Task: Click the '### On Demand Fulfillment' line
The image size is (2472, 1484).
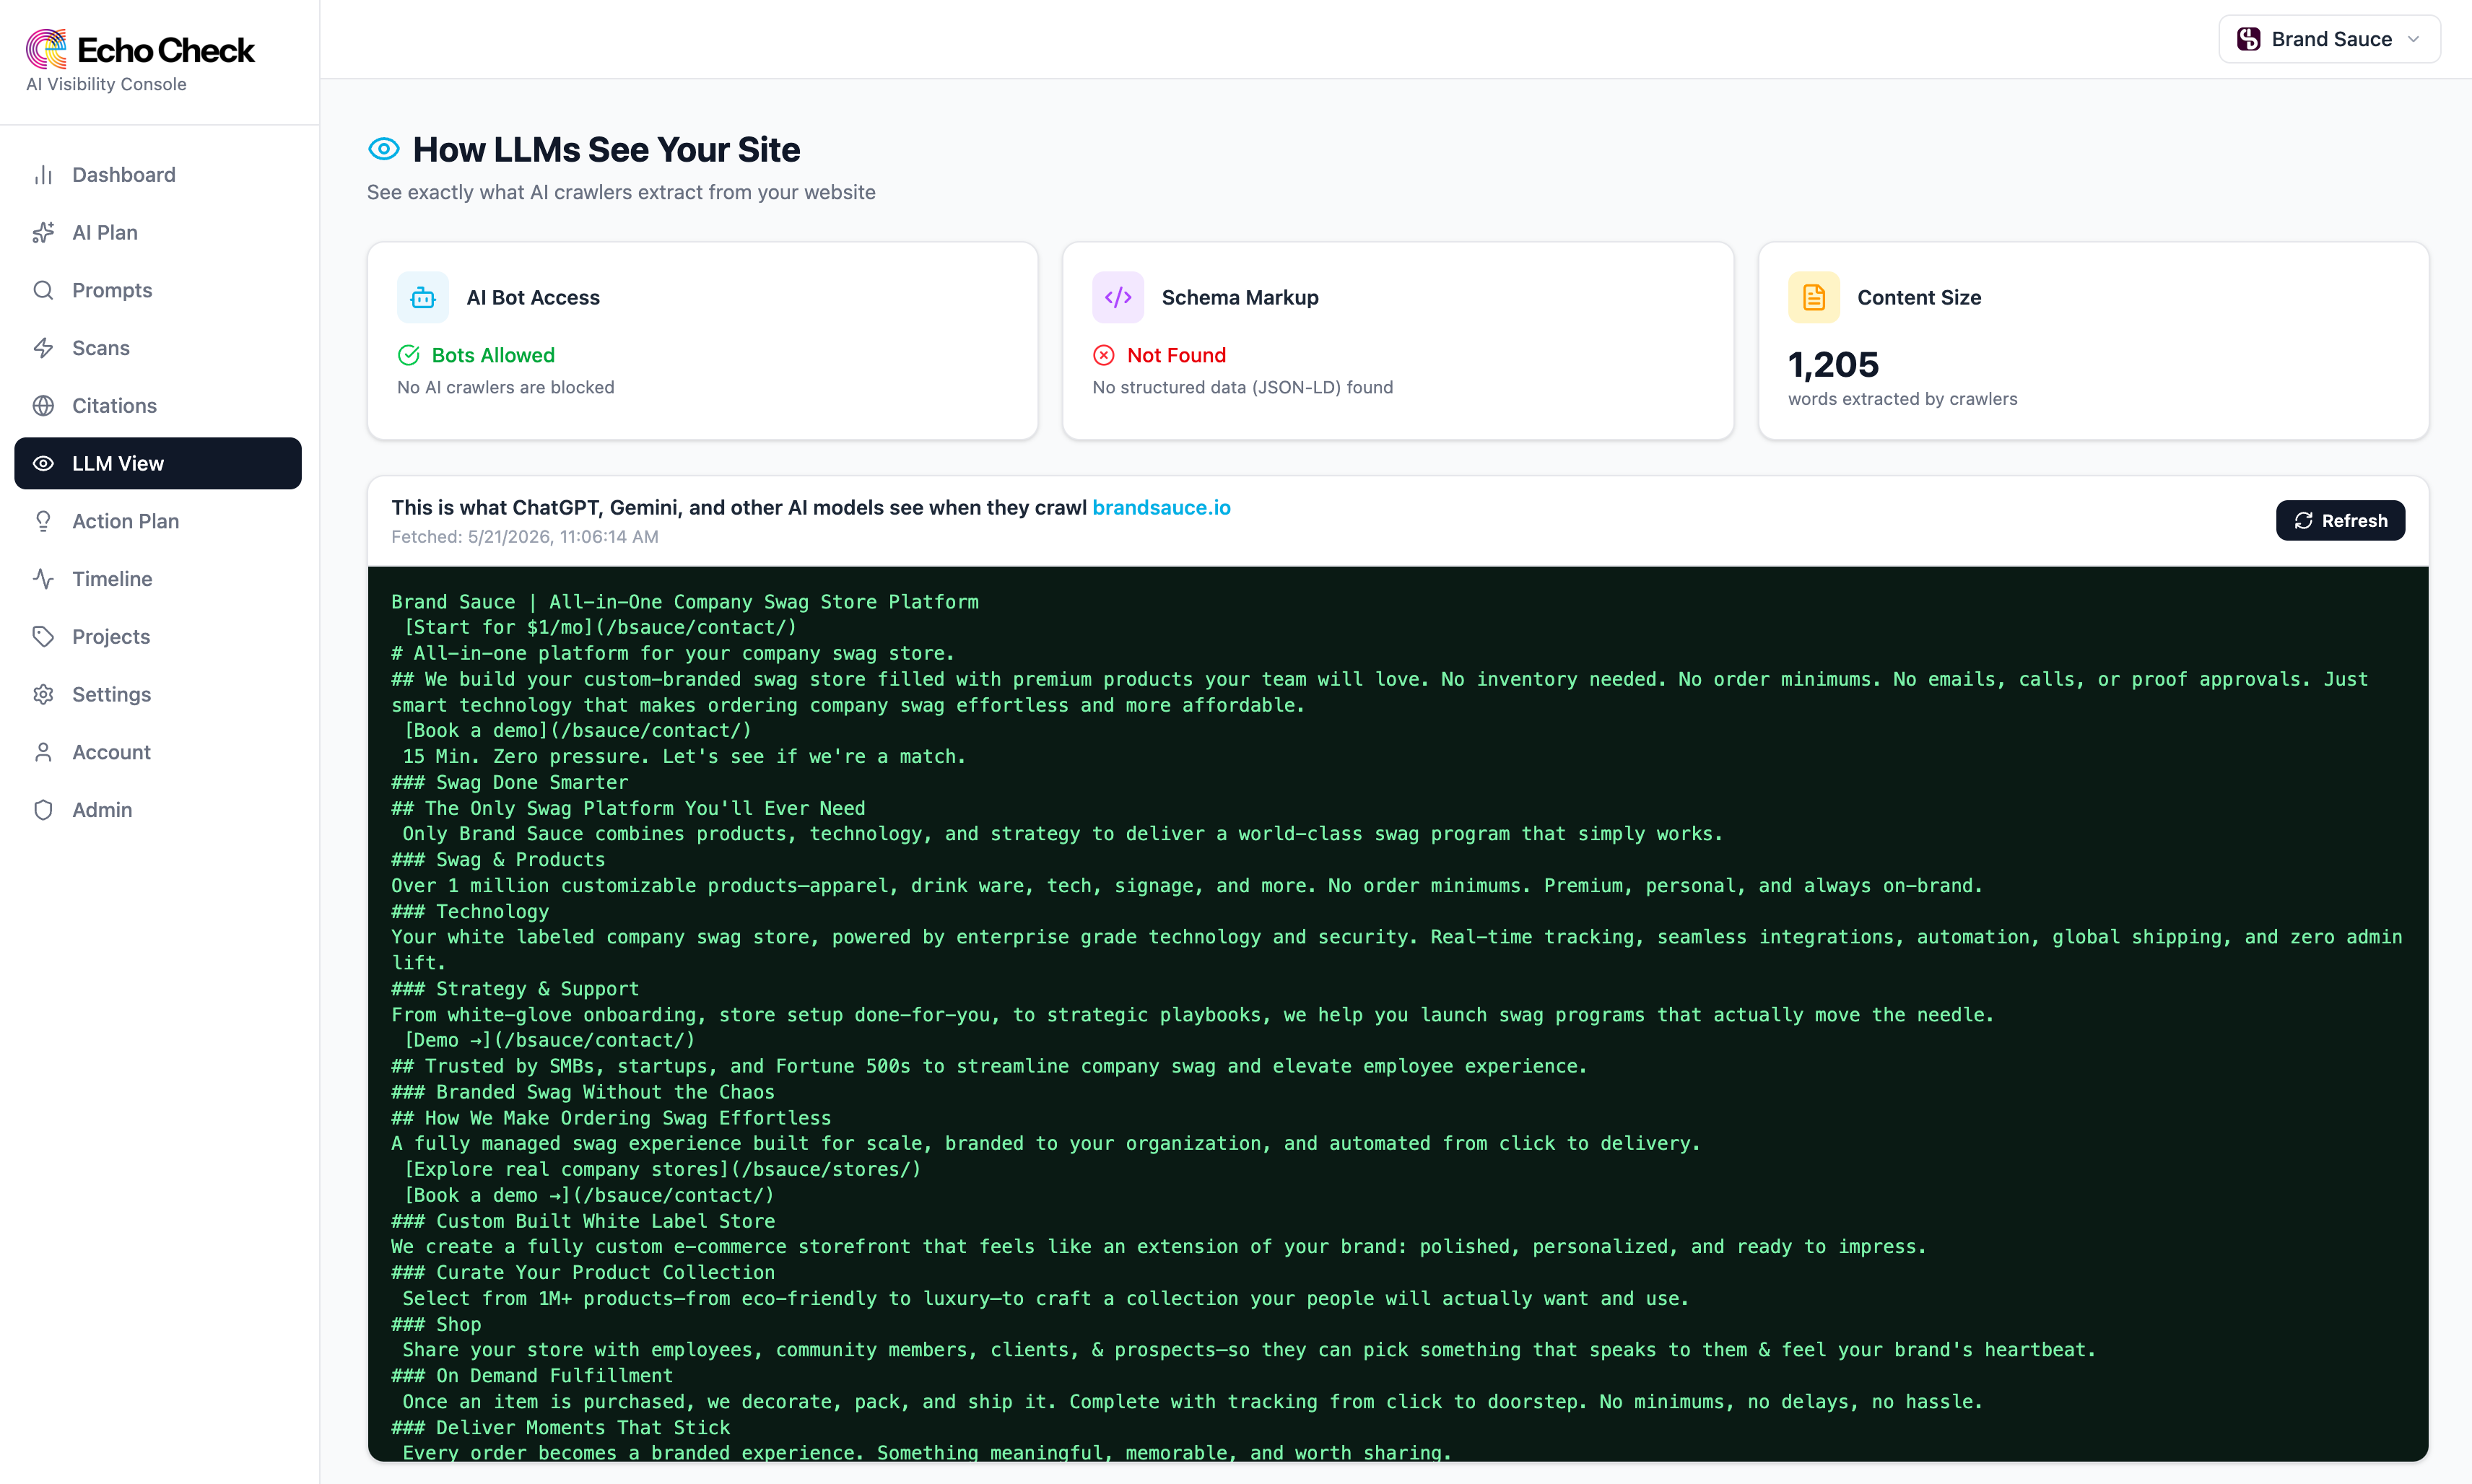Action: click(532, 1376)
